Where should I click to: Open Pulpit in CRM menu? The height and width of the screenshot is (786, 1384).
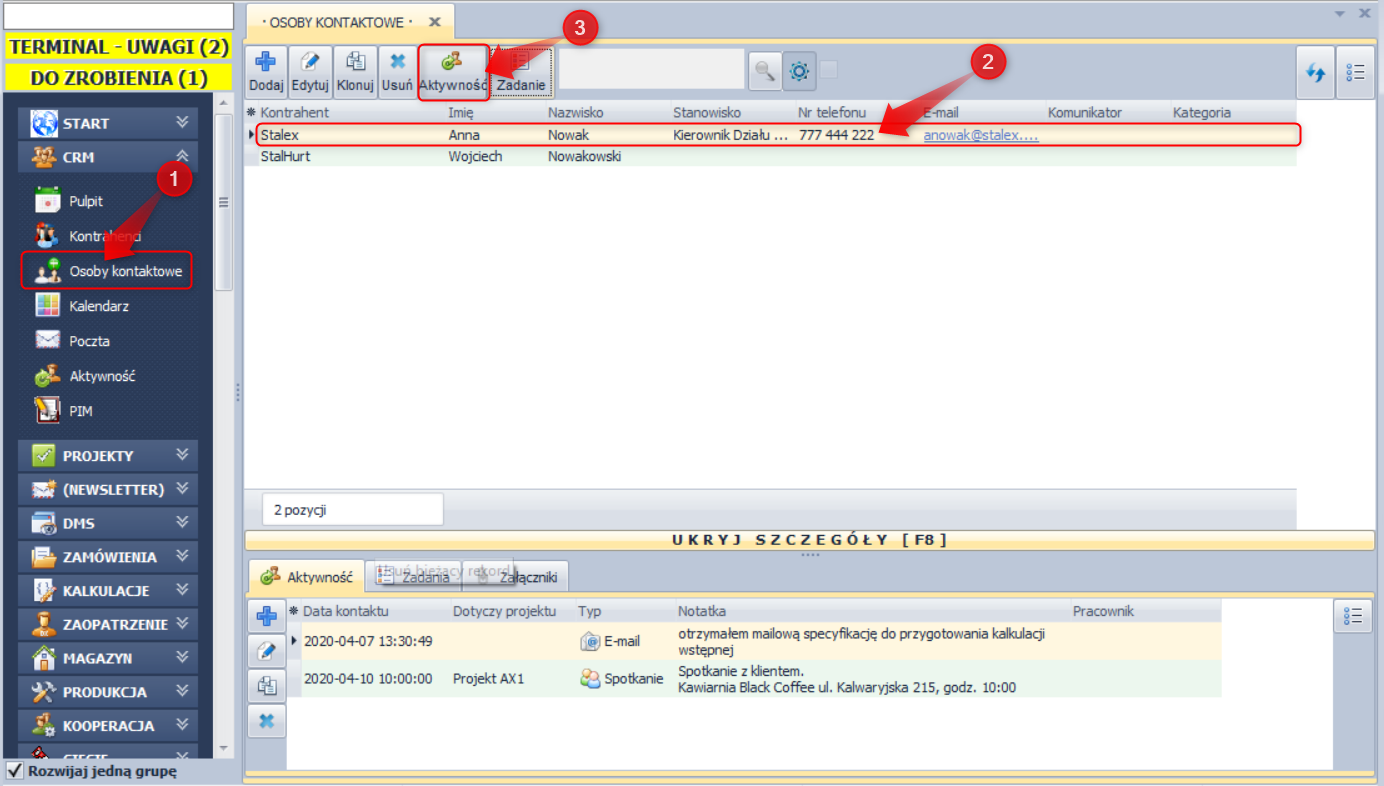click(86, 201)
